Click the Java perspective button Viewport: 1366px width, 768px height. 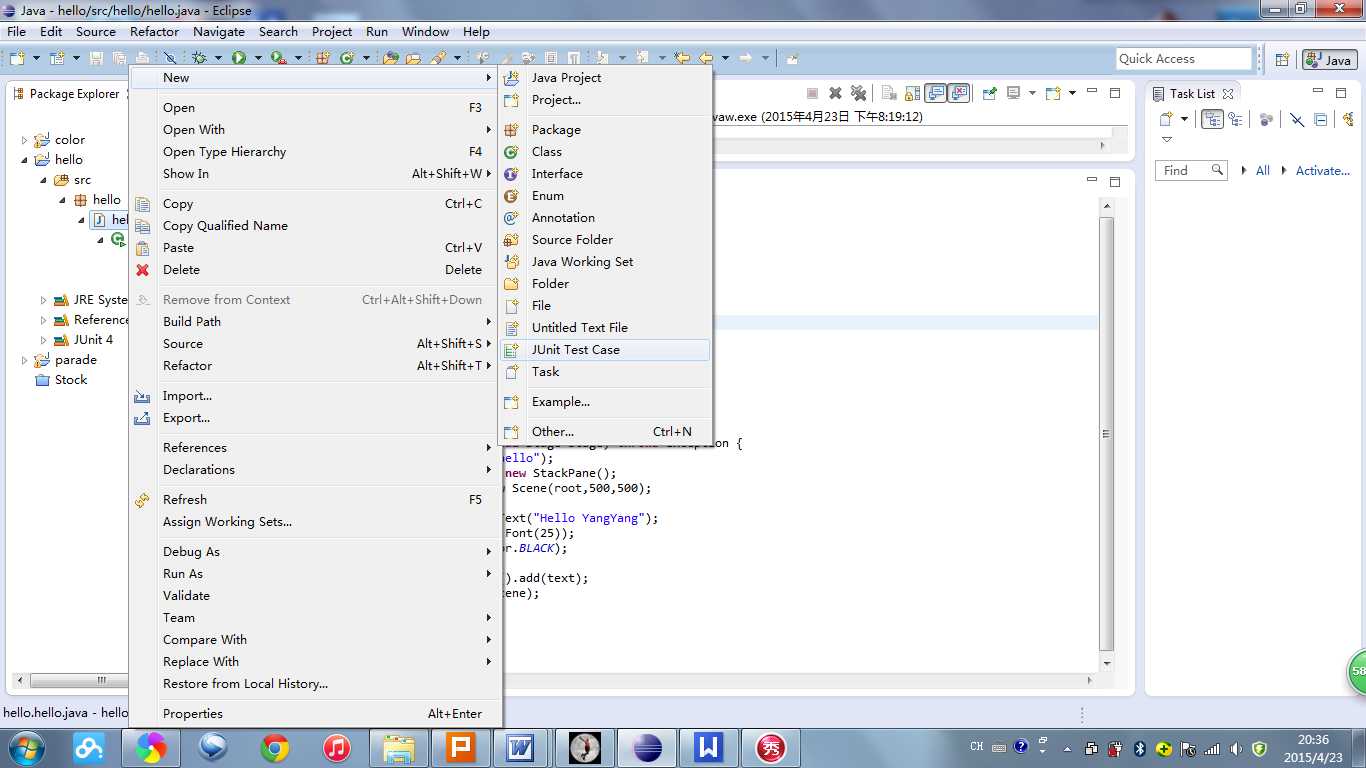[1329, 59]
